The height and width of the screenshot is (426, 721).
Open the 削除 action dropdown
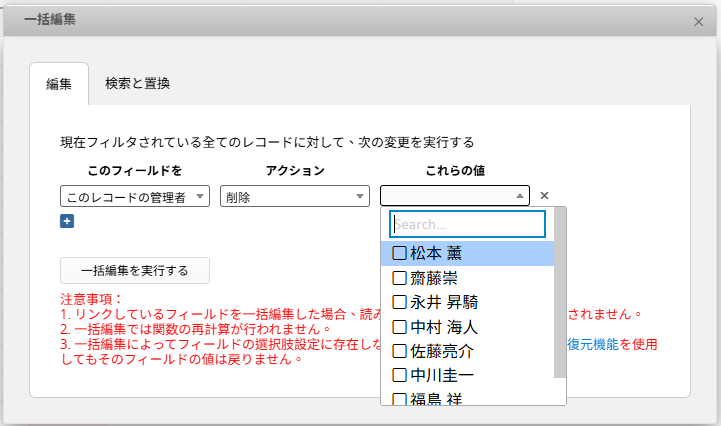pyautogui.click(x=295, y=197)
